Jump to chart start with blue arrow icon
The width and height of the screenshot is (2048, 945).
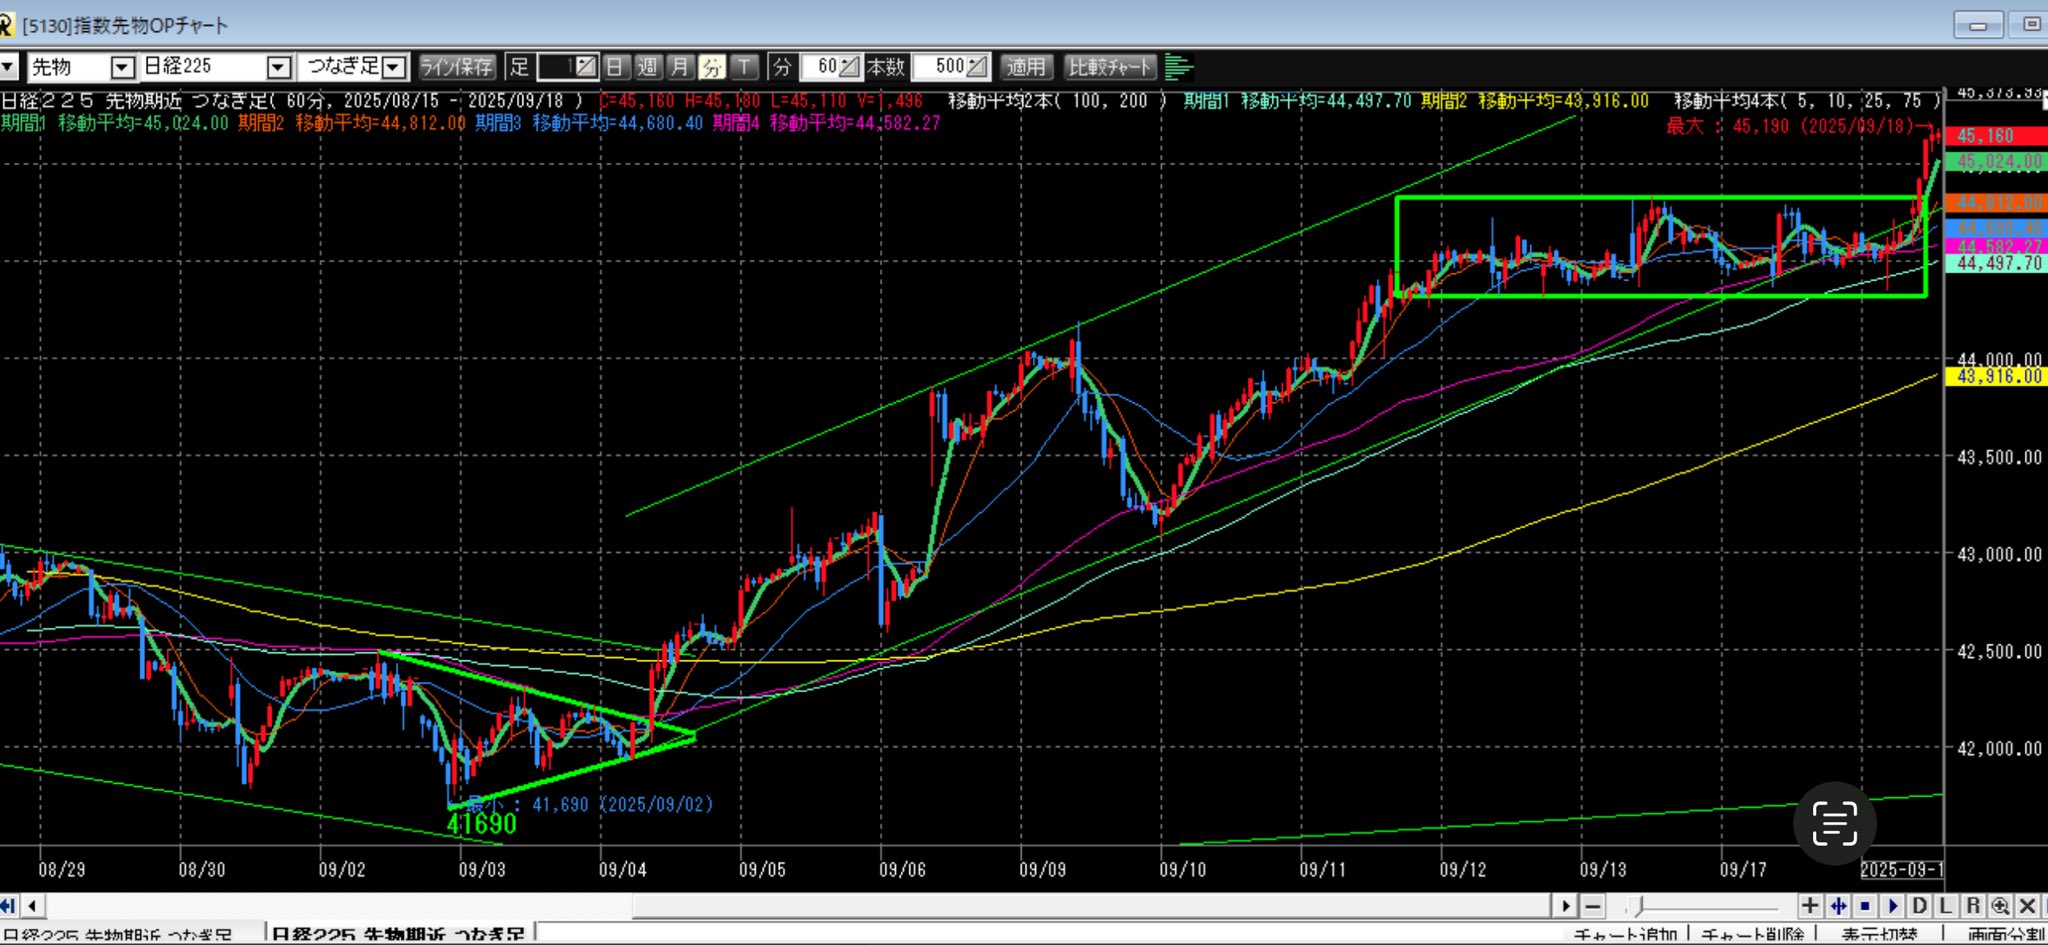pyautogui.click(x=8, y=906)
